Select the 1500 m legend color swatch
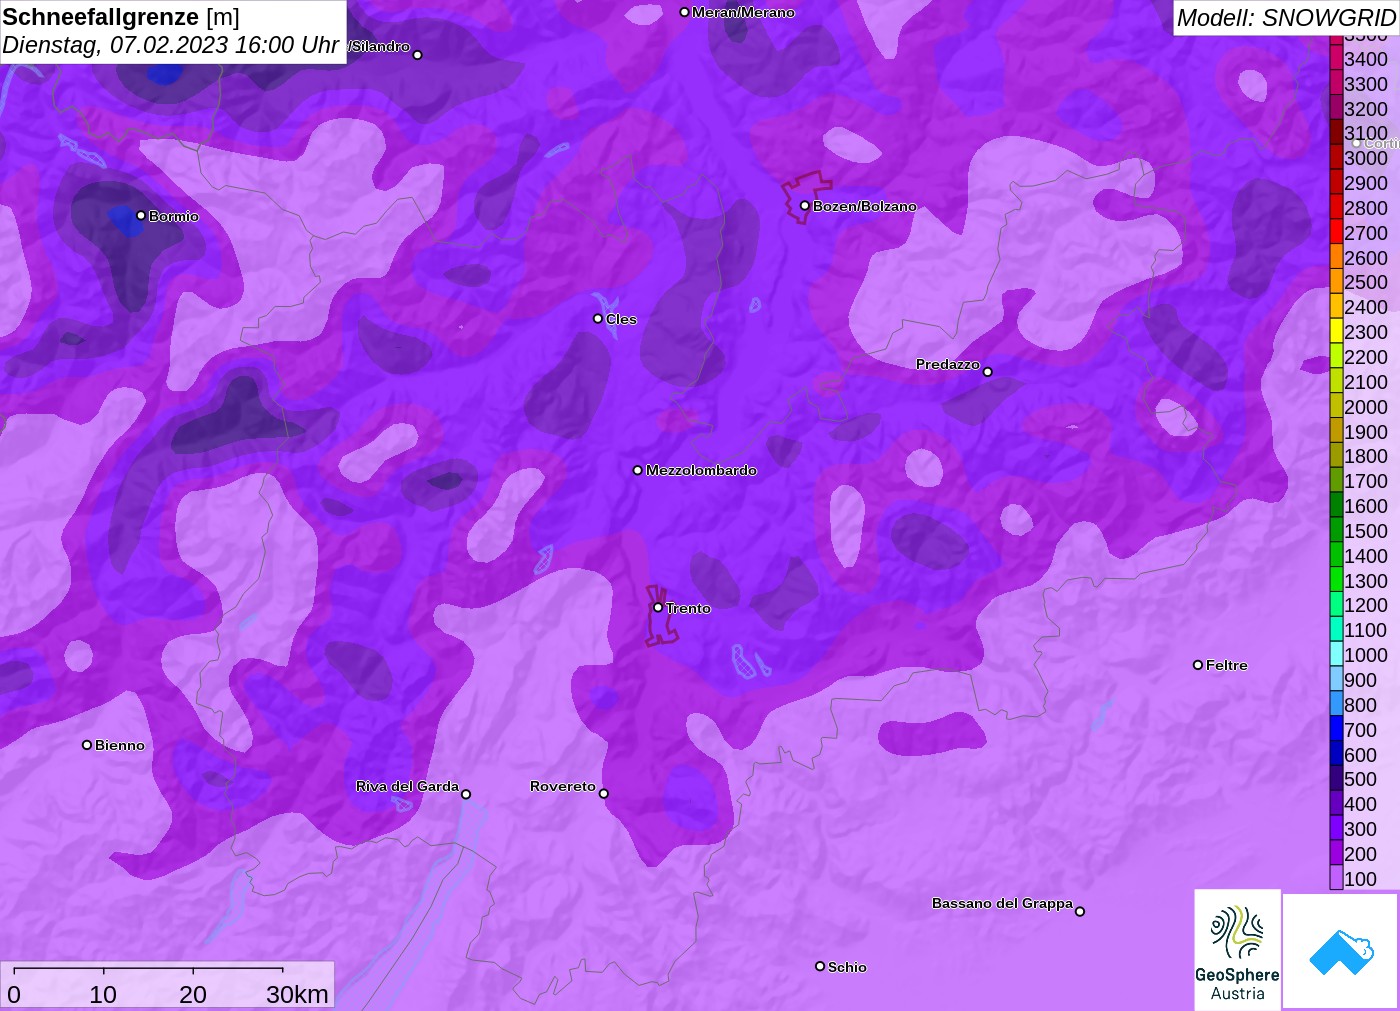The height and width of the screenshot is (1011, 1400). pyautogui.click(x=1336, y=531)
